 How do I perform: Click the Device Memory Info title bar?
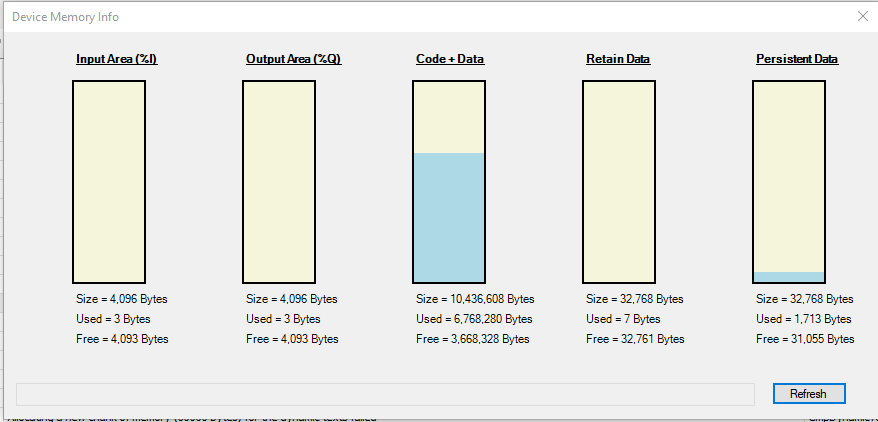pos(400,16)
